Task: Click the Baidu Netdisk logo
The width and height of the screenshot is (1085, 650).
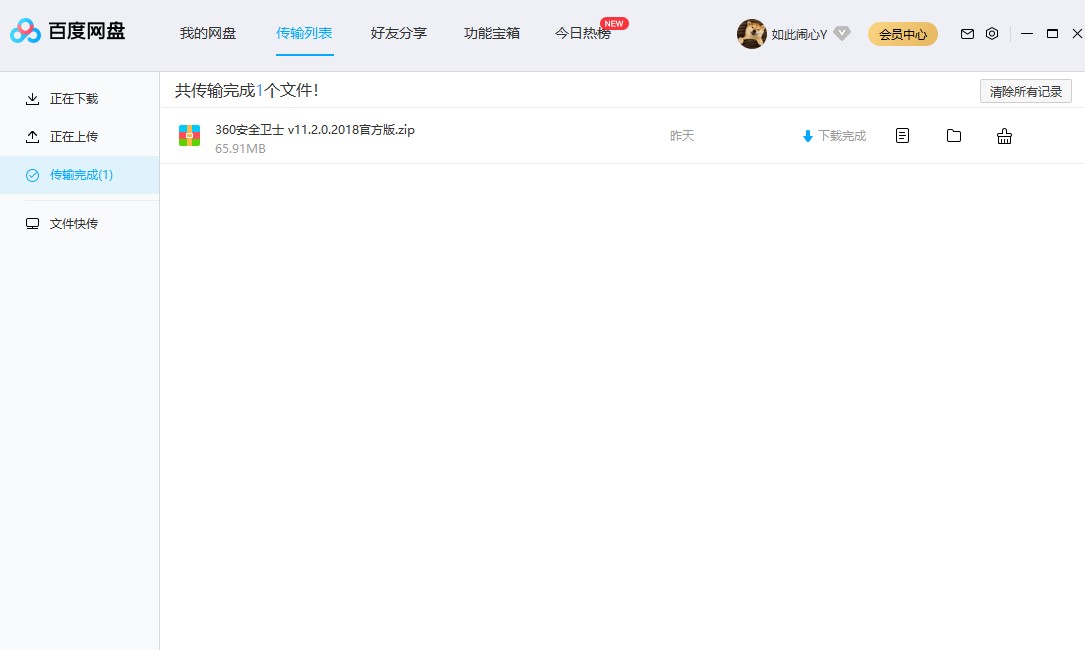Action: pyautogui.click(x=67, y=31)
